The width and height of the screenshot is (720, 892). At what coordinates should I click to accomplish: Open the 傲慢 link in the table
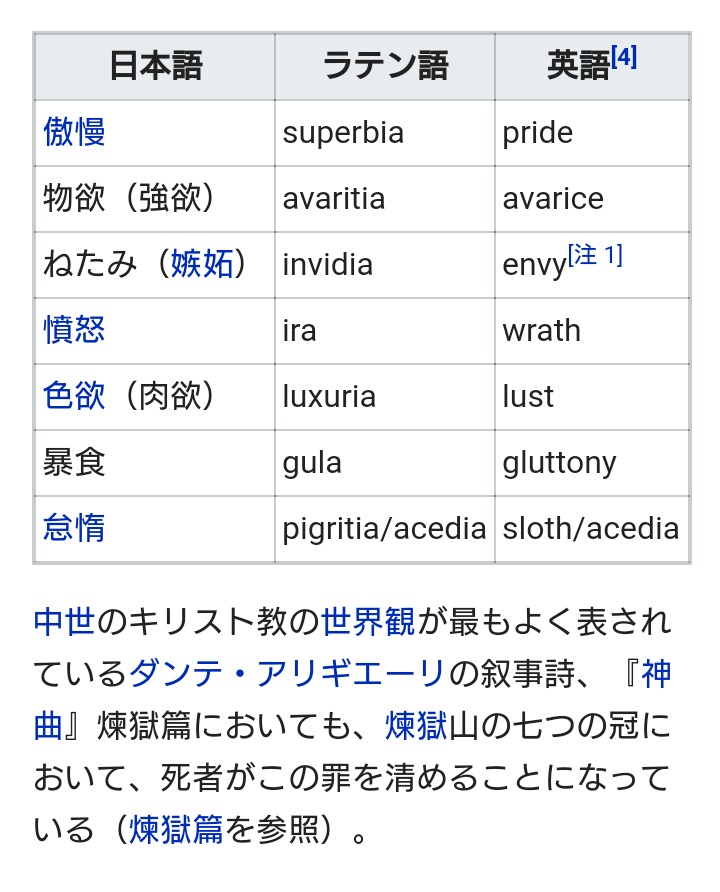(x=75, y=132)
